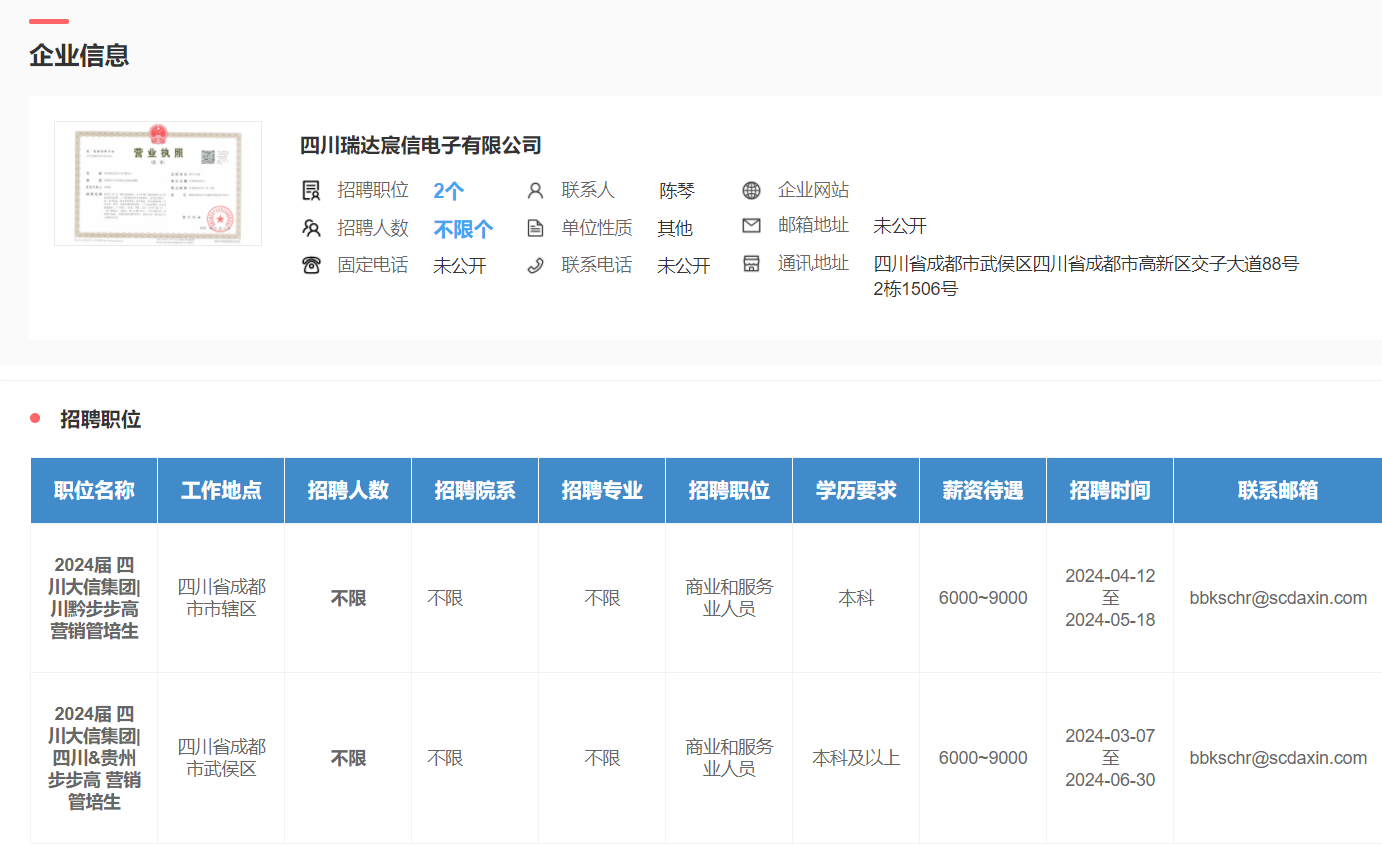
Task: Click the people icon next to 招聘人数
Action: 311,228
